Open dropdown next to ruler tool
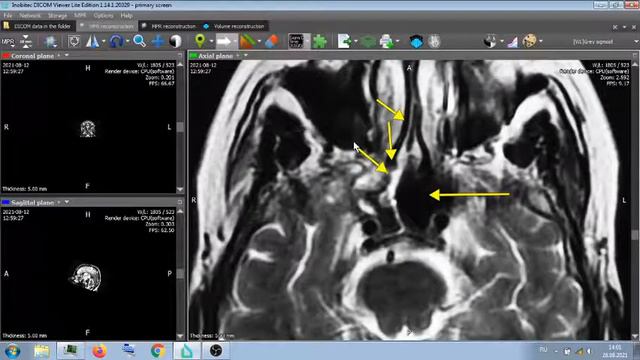Image resolution: width=640 pixels, height=360 pixels. (x=259, y=41)
